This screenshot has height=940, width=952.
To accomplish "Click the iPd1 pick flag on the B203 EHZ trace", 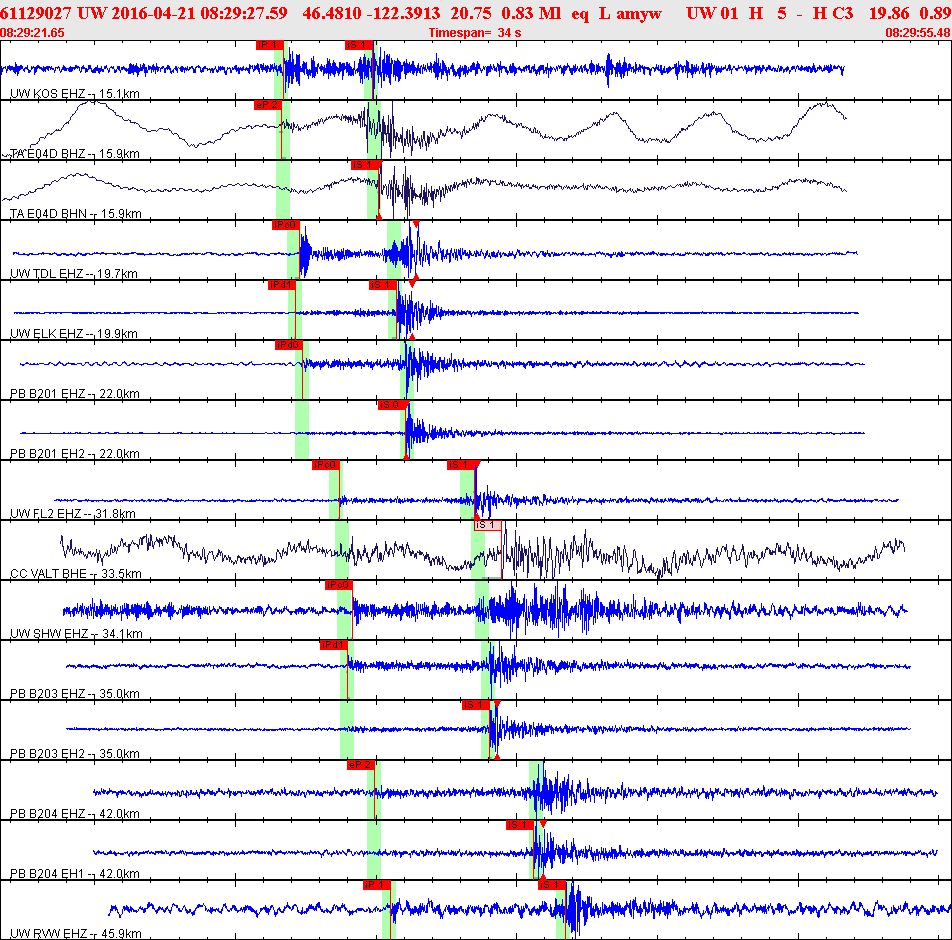I will 334,645.
